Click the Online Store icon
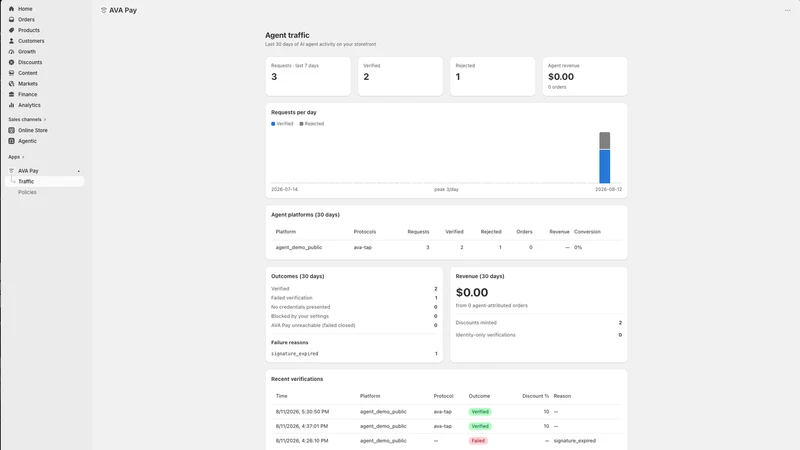800x450 pixels. point(11,130)
